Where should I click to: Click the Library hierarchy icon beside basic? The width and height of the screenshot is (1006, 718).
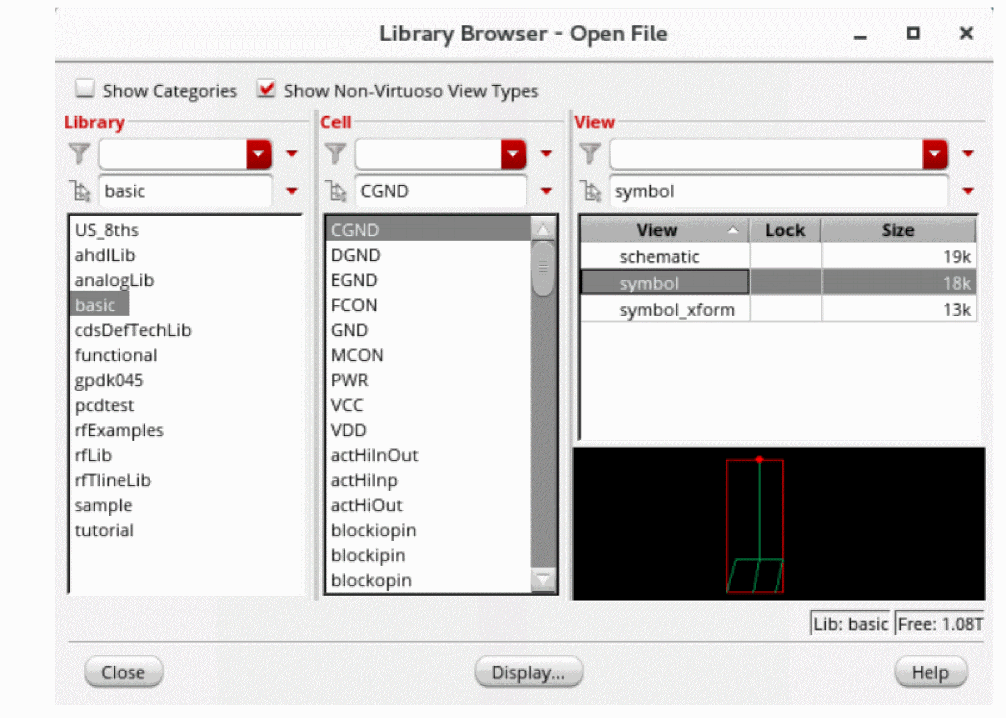pyautogui.click(x=80, y=191)
